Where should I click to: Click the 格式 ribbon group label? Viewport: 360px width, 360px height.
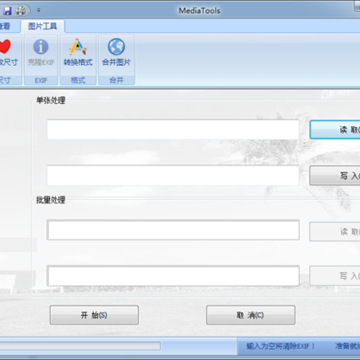coord(78,80)
